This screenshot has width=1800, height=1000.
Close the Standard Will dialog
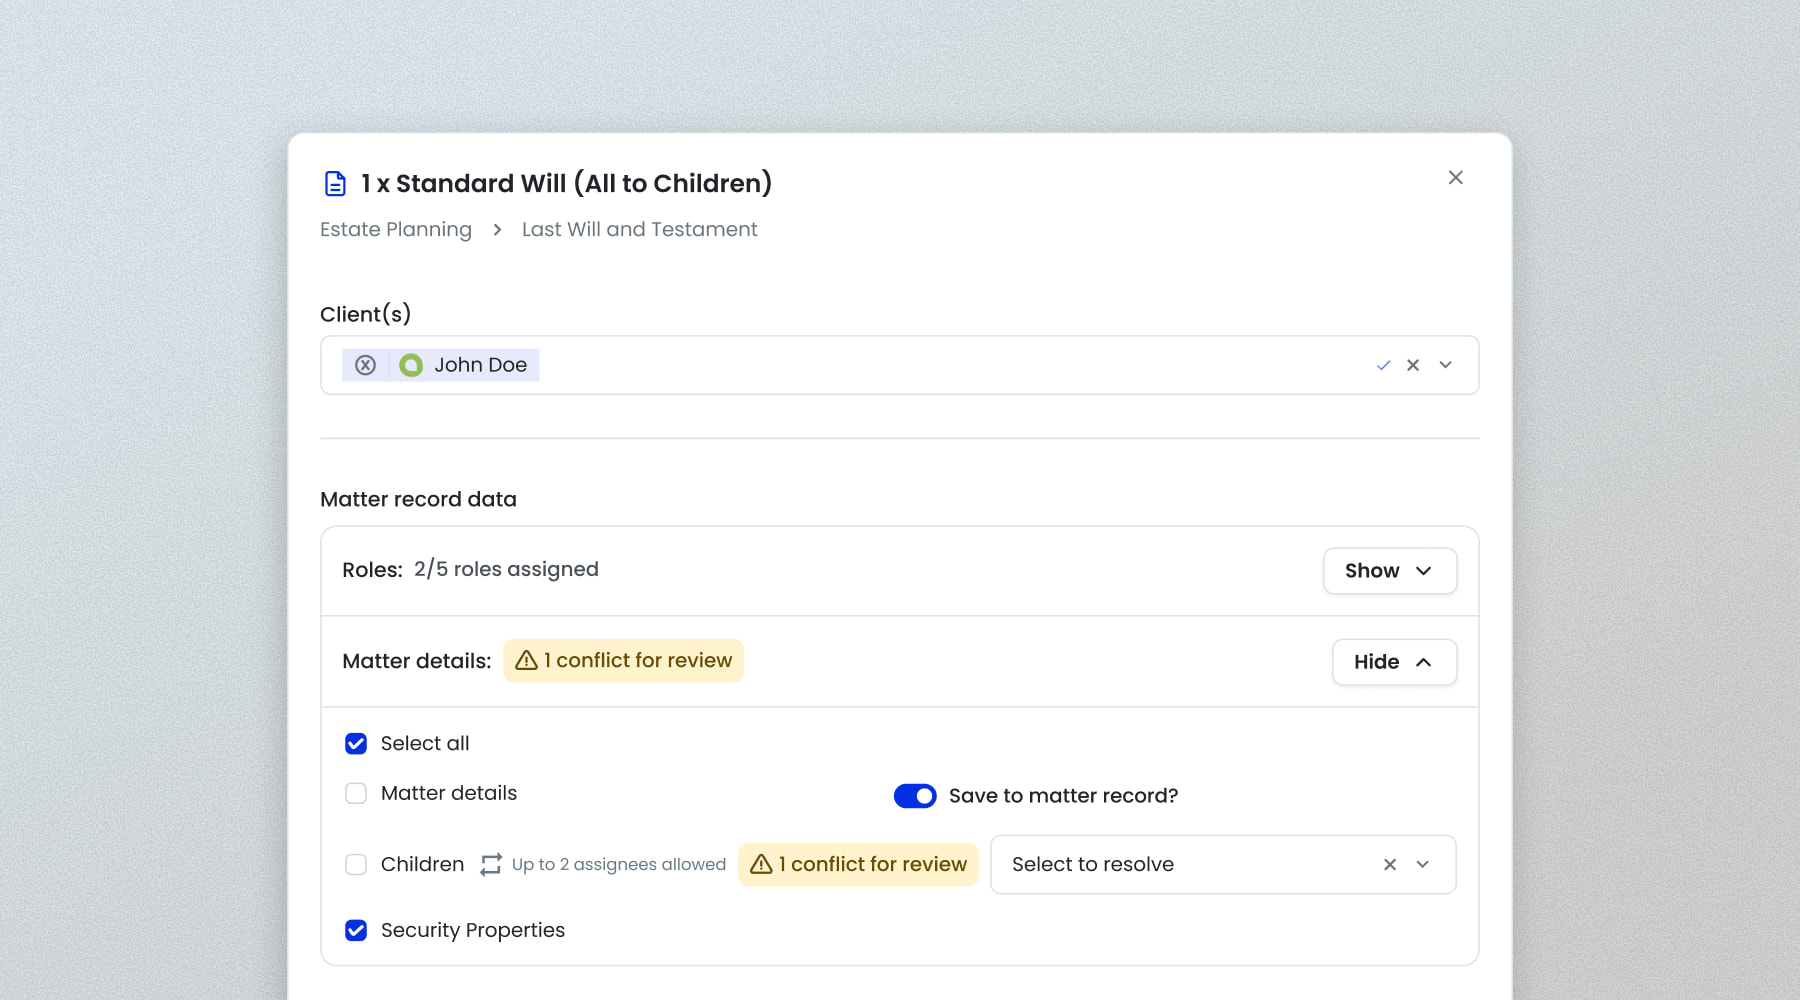1455,178
